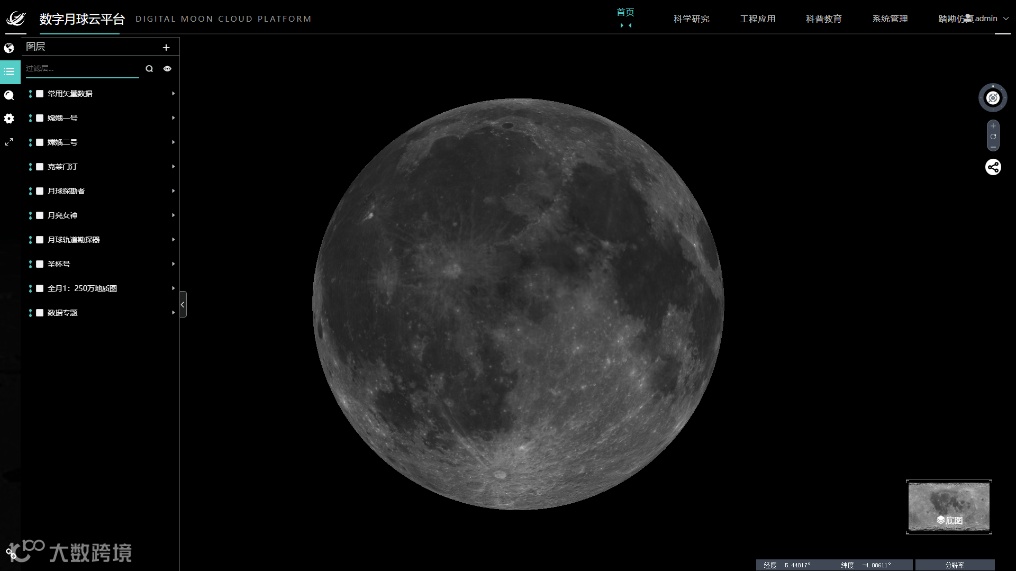Image resolution: width=1016 pixels, height=571 pixels.
Task: Click the fullscreen expand arrows icon
Action: click(9, 142)
